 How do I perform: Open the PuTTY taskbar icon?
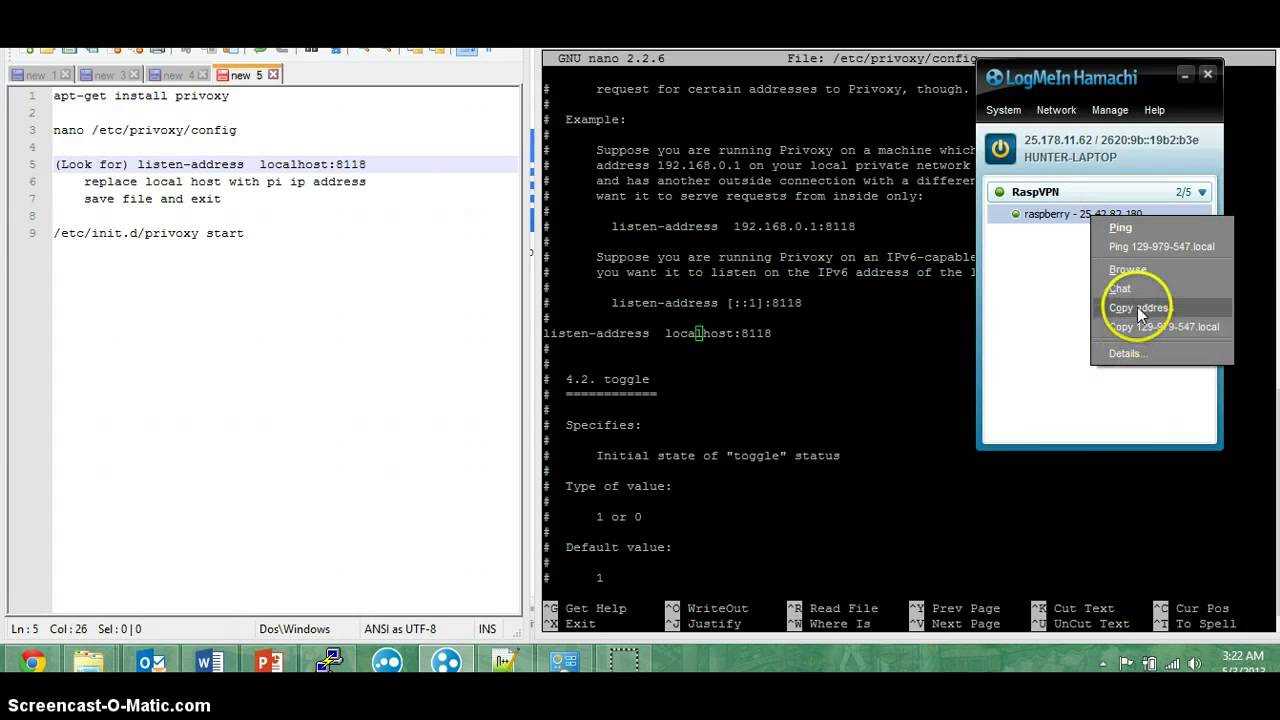(x=328, y=662)
